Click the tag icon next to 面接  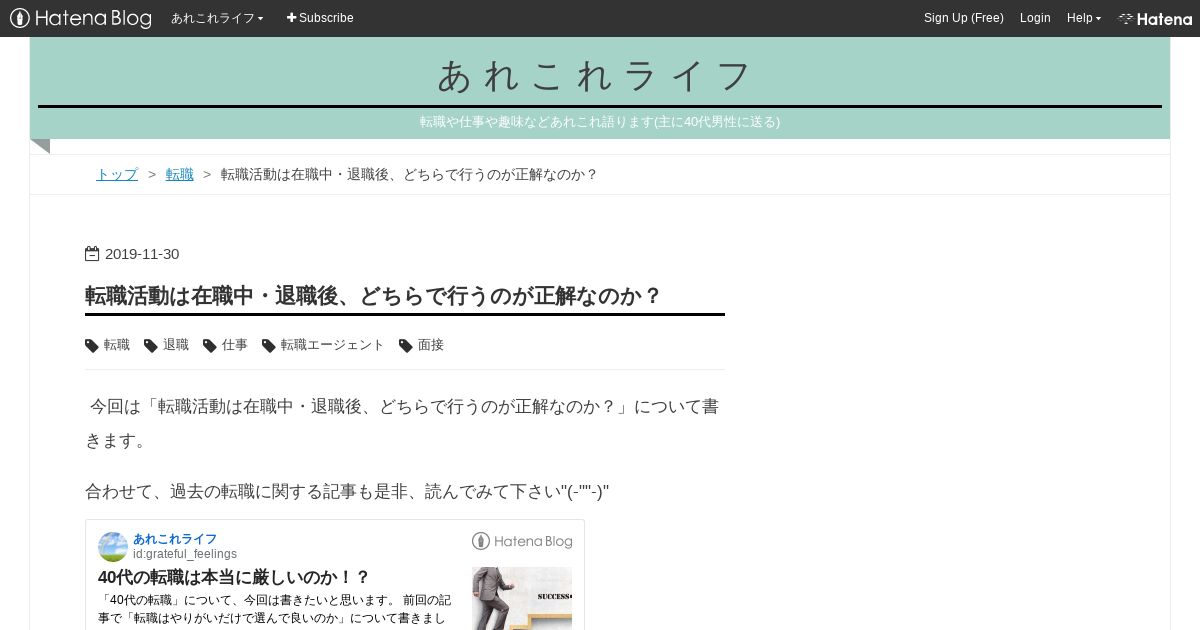coord(406,346)
